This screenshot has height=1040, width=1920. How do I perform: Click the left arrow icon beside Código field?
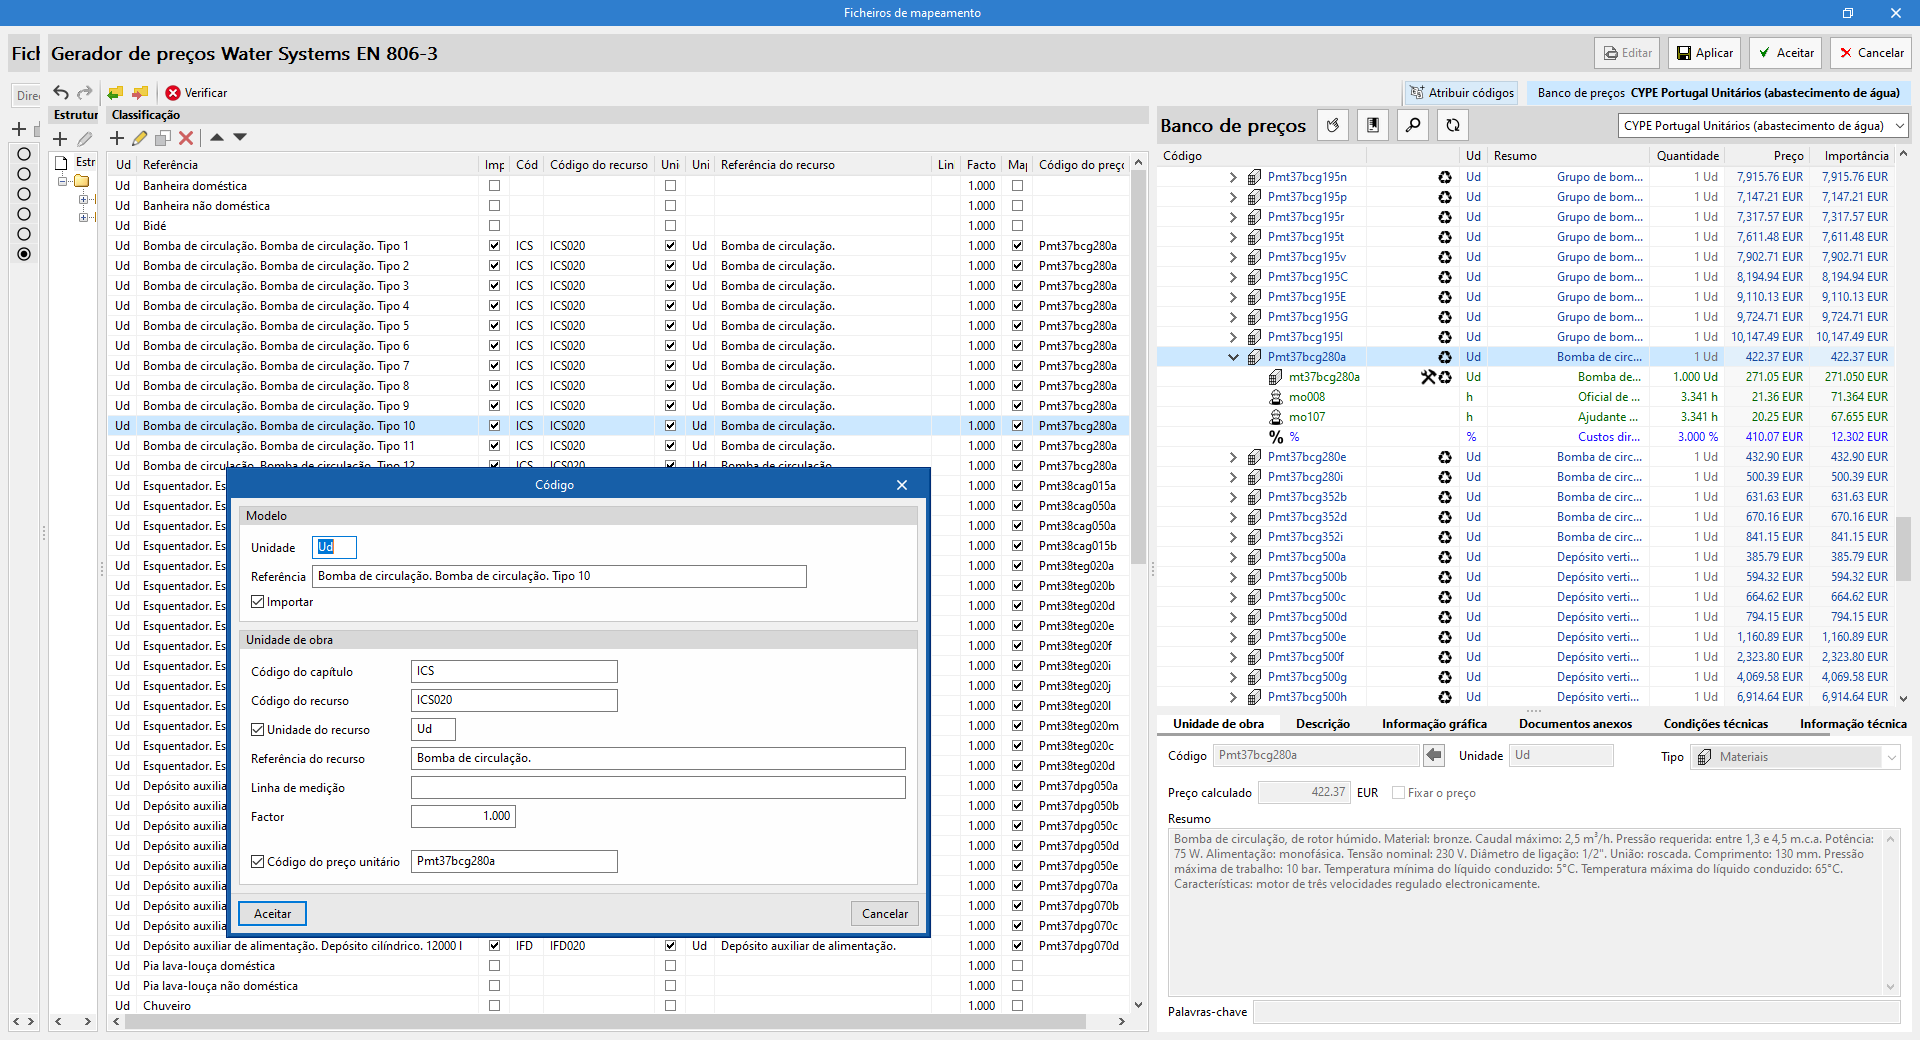[x=1434, y=756]
